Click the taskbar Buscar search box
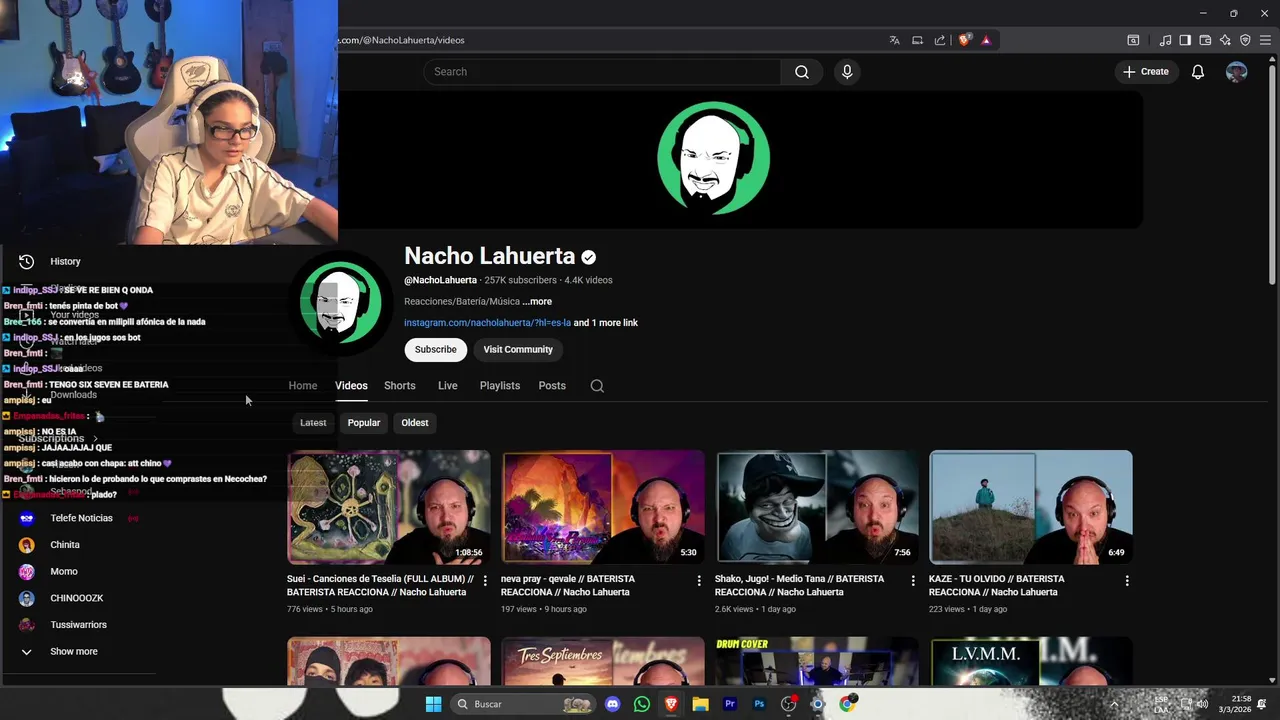This screenshot has height=720, width=1280. click(x=523, y=704)
